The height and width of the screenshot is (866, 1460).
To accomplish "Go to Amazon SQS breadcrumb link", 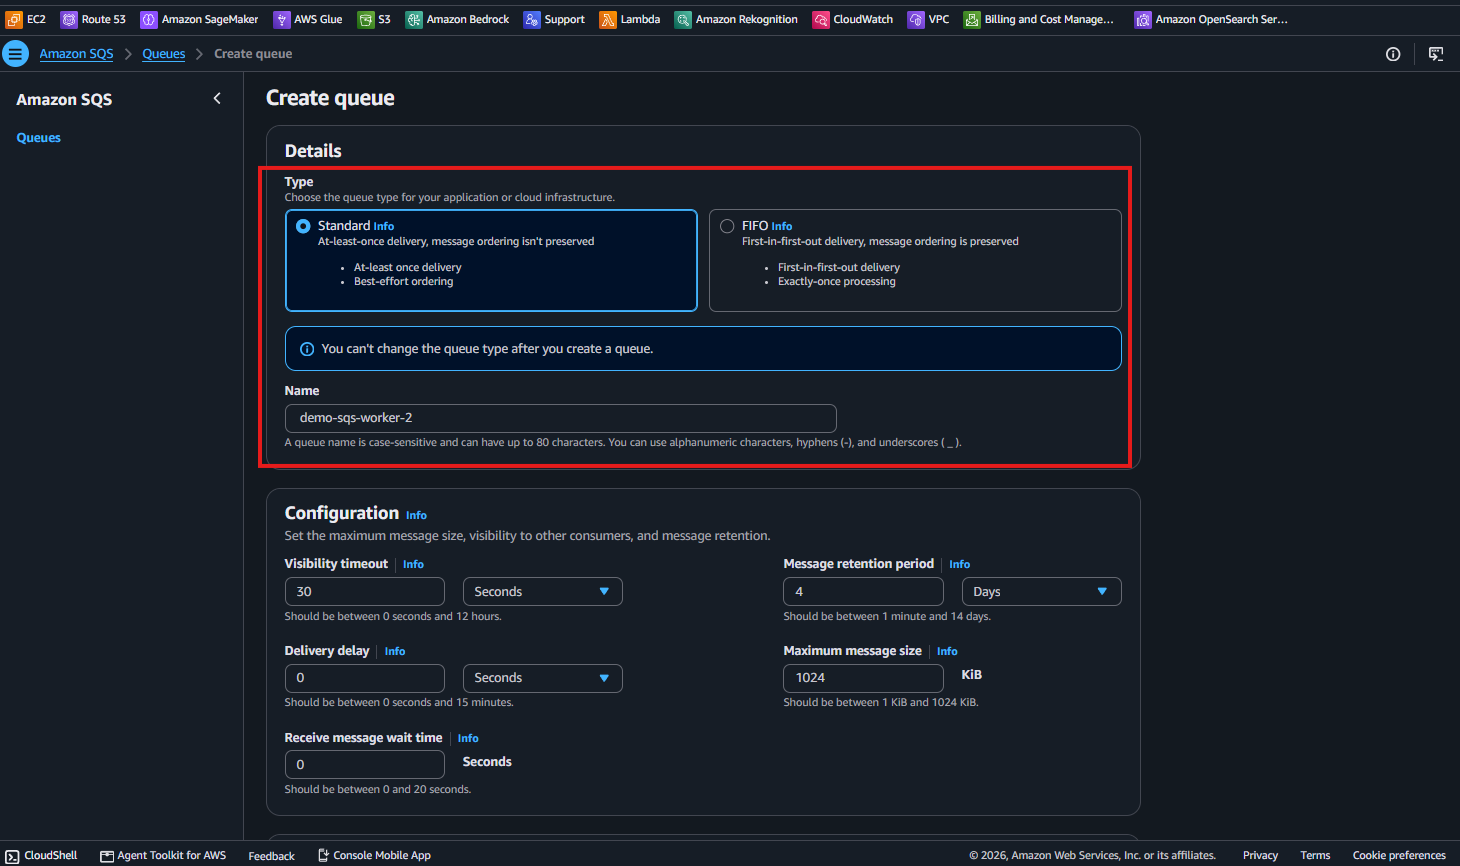I will 76,54.
